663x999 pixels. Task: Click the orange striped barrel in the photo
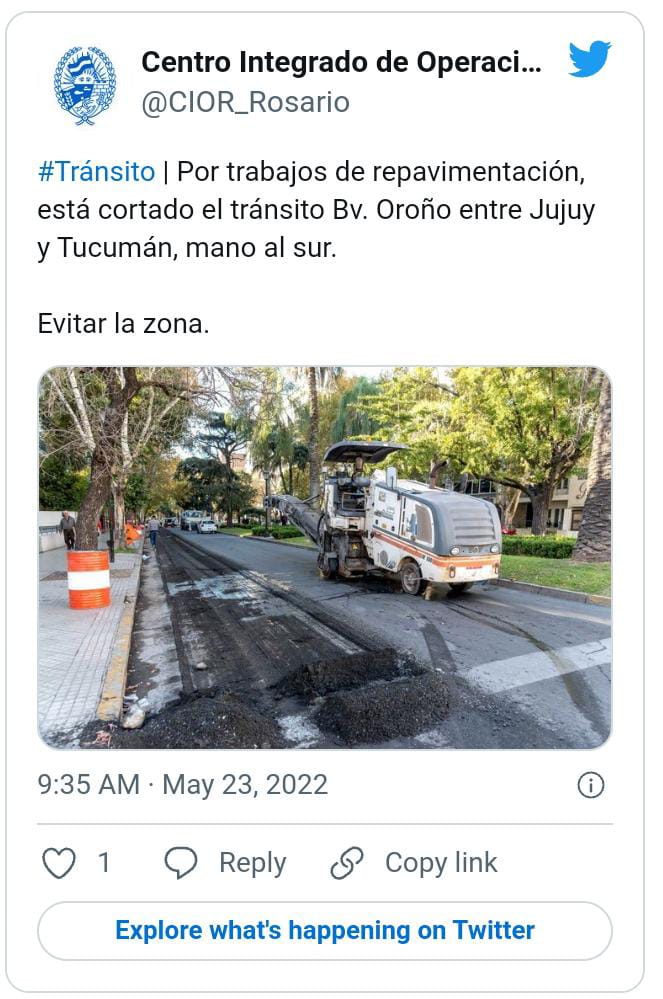[x=89, y=579]
